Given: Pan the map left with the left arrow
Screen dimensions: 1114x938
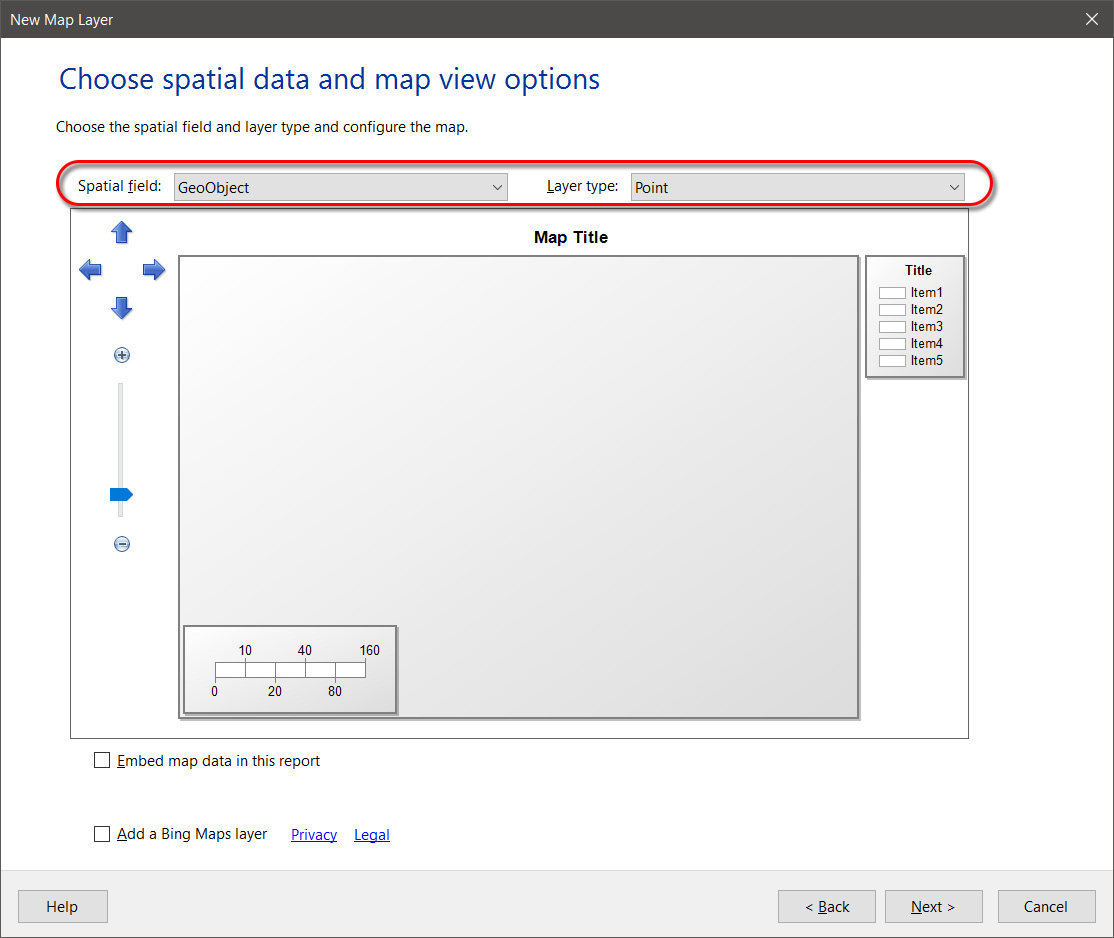Looking at the screenshot, I should (x=90, y=270).
